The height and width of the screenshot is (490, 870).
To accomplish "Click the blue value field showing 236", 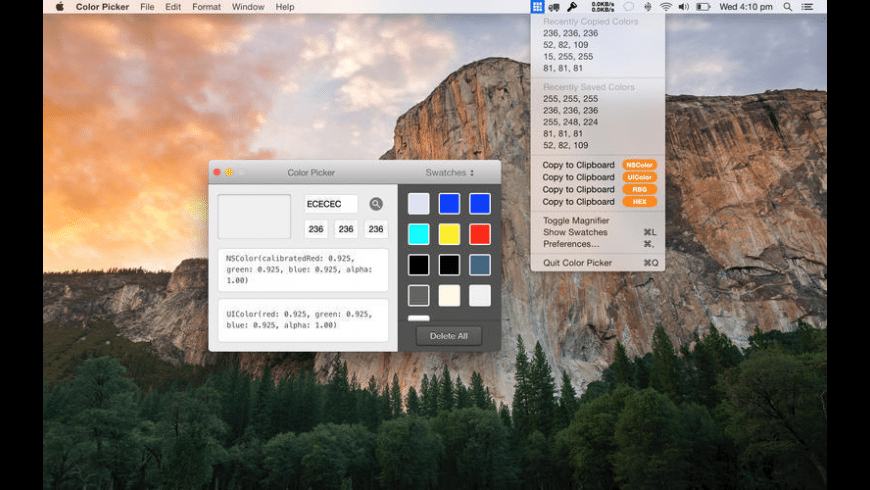I will (376, 229).
